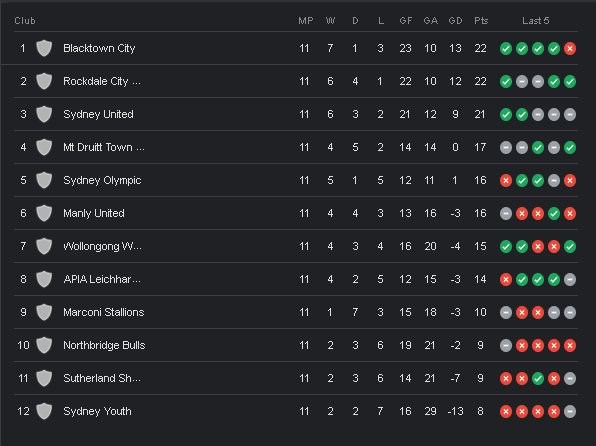This screenshot has height=446, width=596.
Task: Click Sydney Youth's shield crest icon
Action: coord(44,411)
